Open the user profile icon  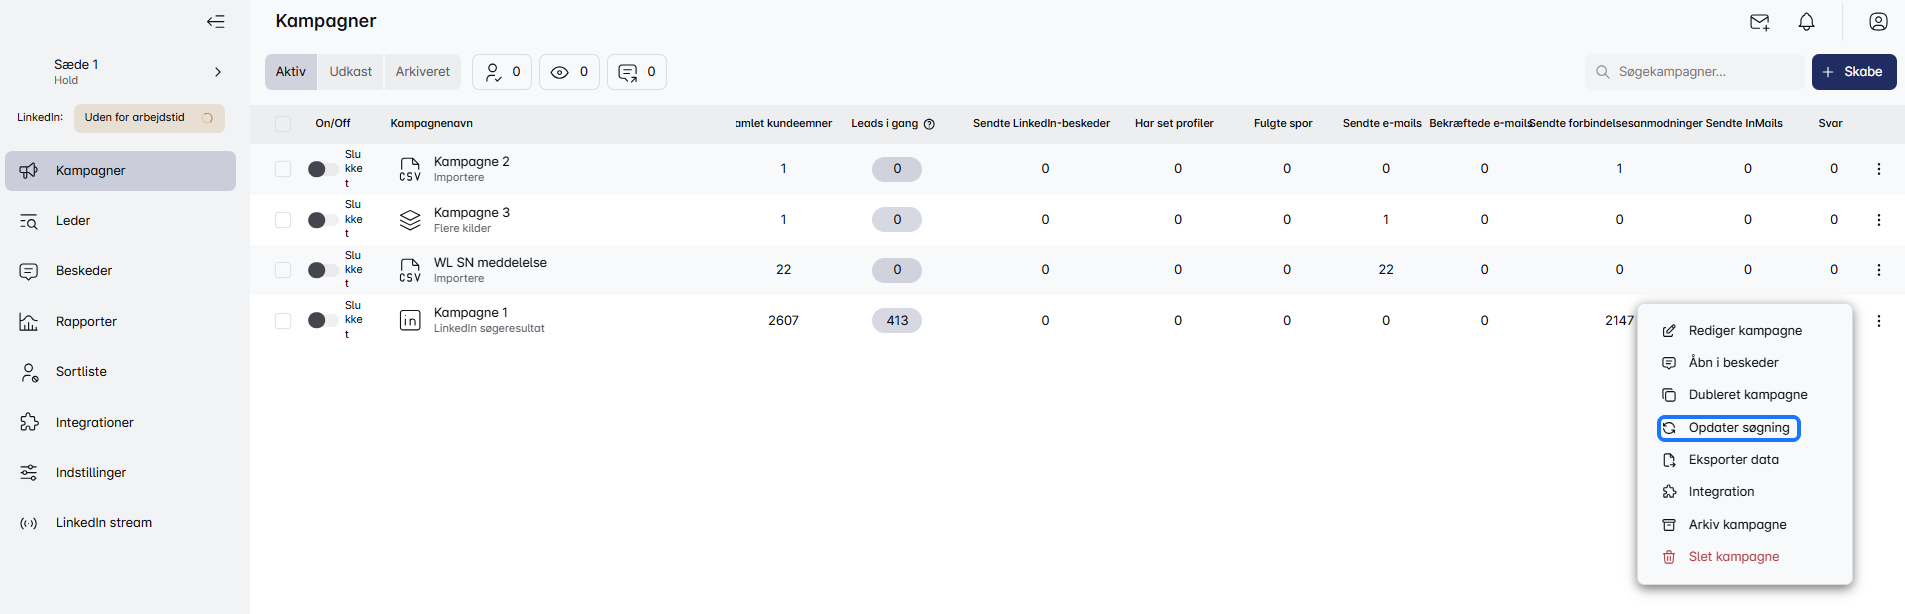click(x=1878, y=22)
